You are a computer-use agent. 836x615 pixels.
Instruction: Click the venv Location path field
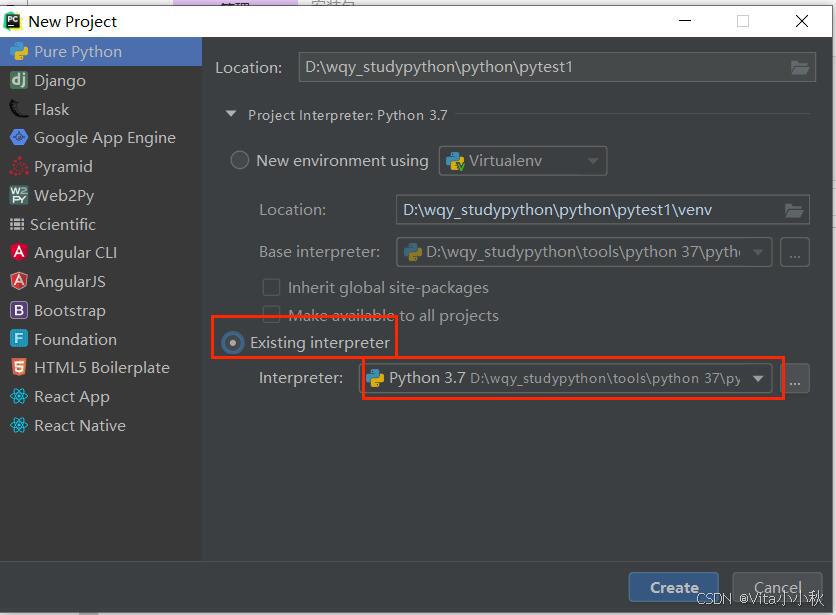pyautogui.click(x=602, y=210)
